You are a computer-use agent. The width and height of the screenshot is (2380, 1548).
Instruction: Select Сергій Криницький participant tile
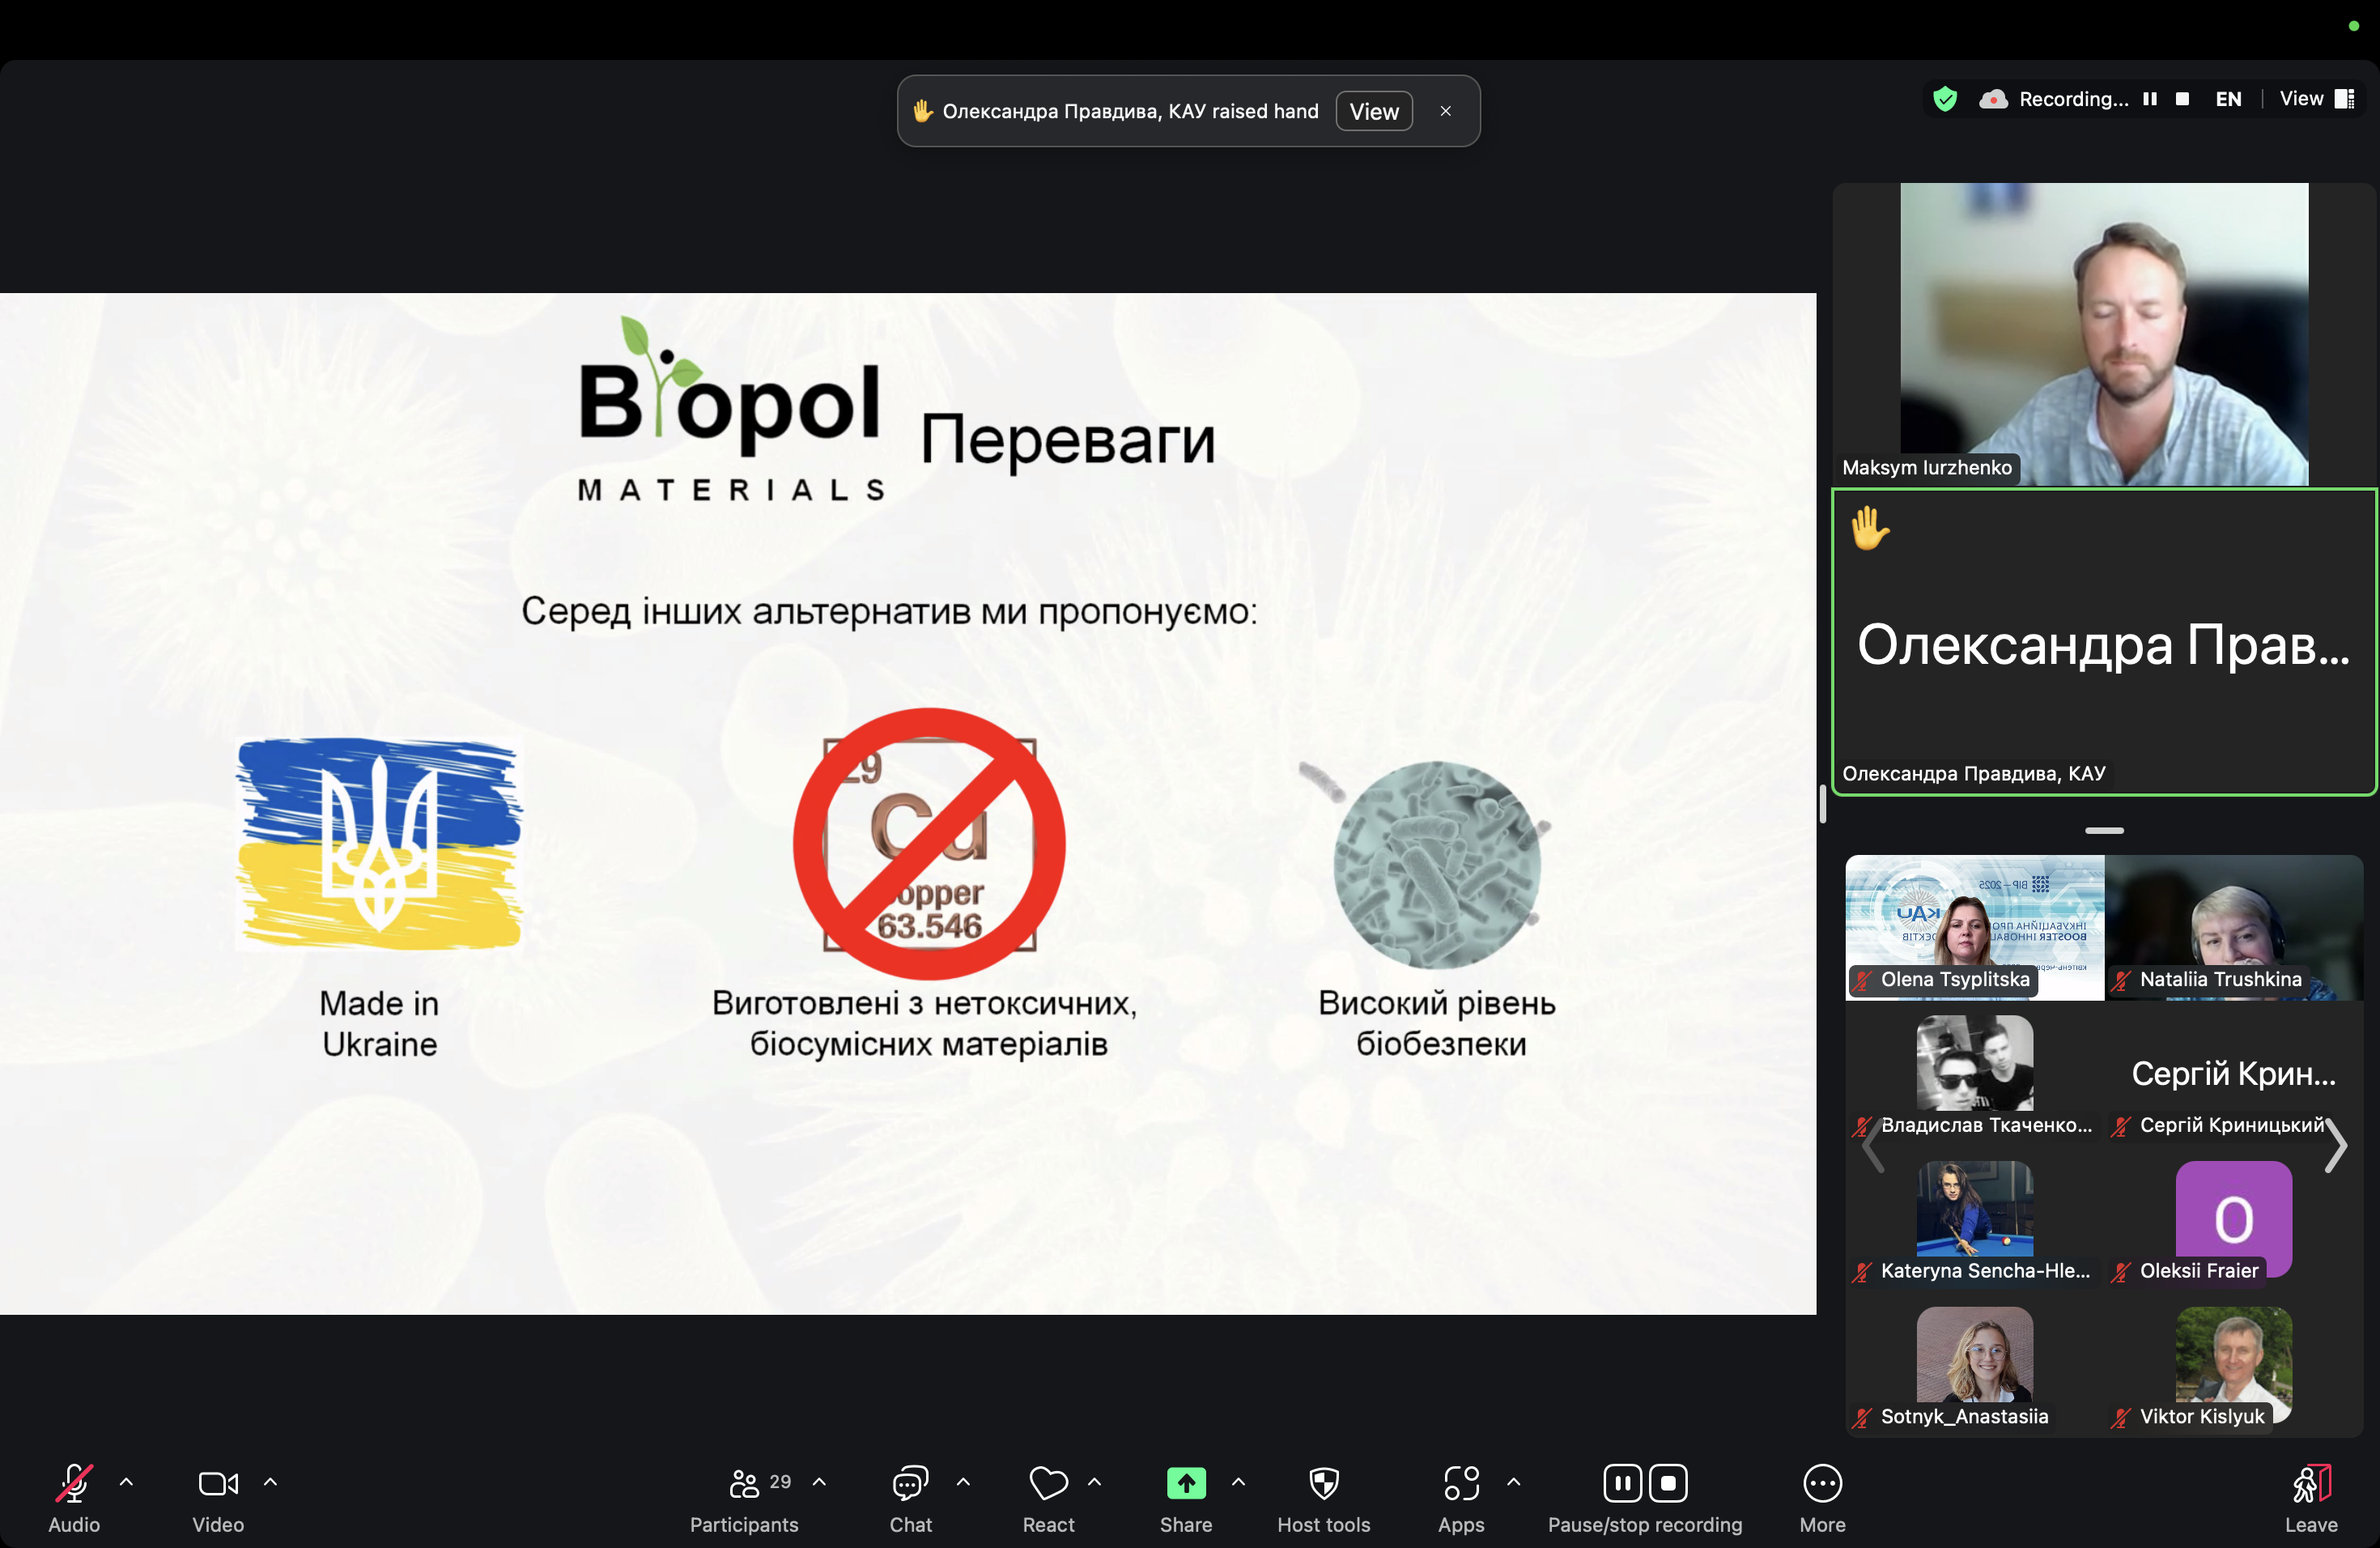pos(2234,1073)
